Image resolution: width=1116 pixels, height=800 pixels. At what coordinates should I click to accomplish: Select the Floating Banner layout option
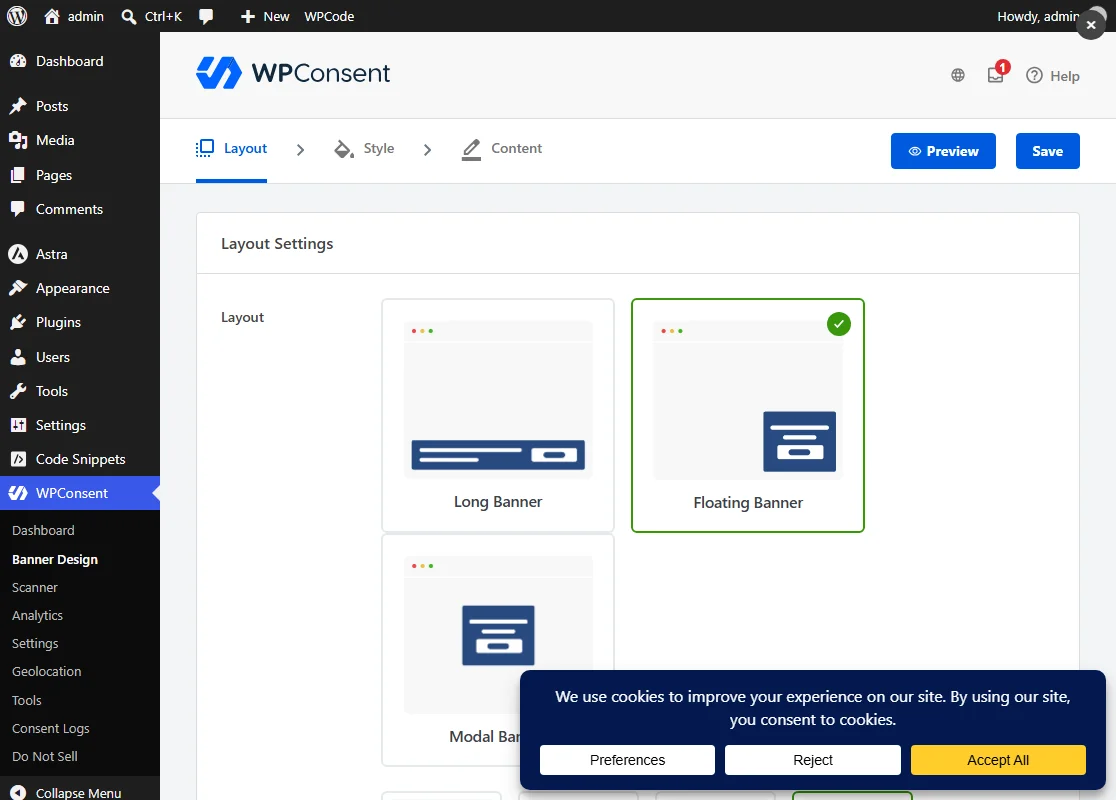click(748, 415)
